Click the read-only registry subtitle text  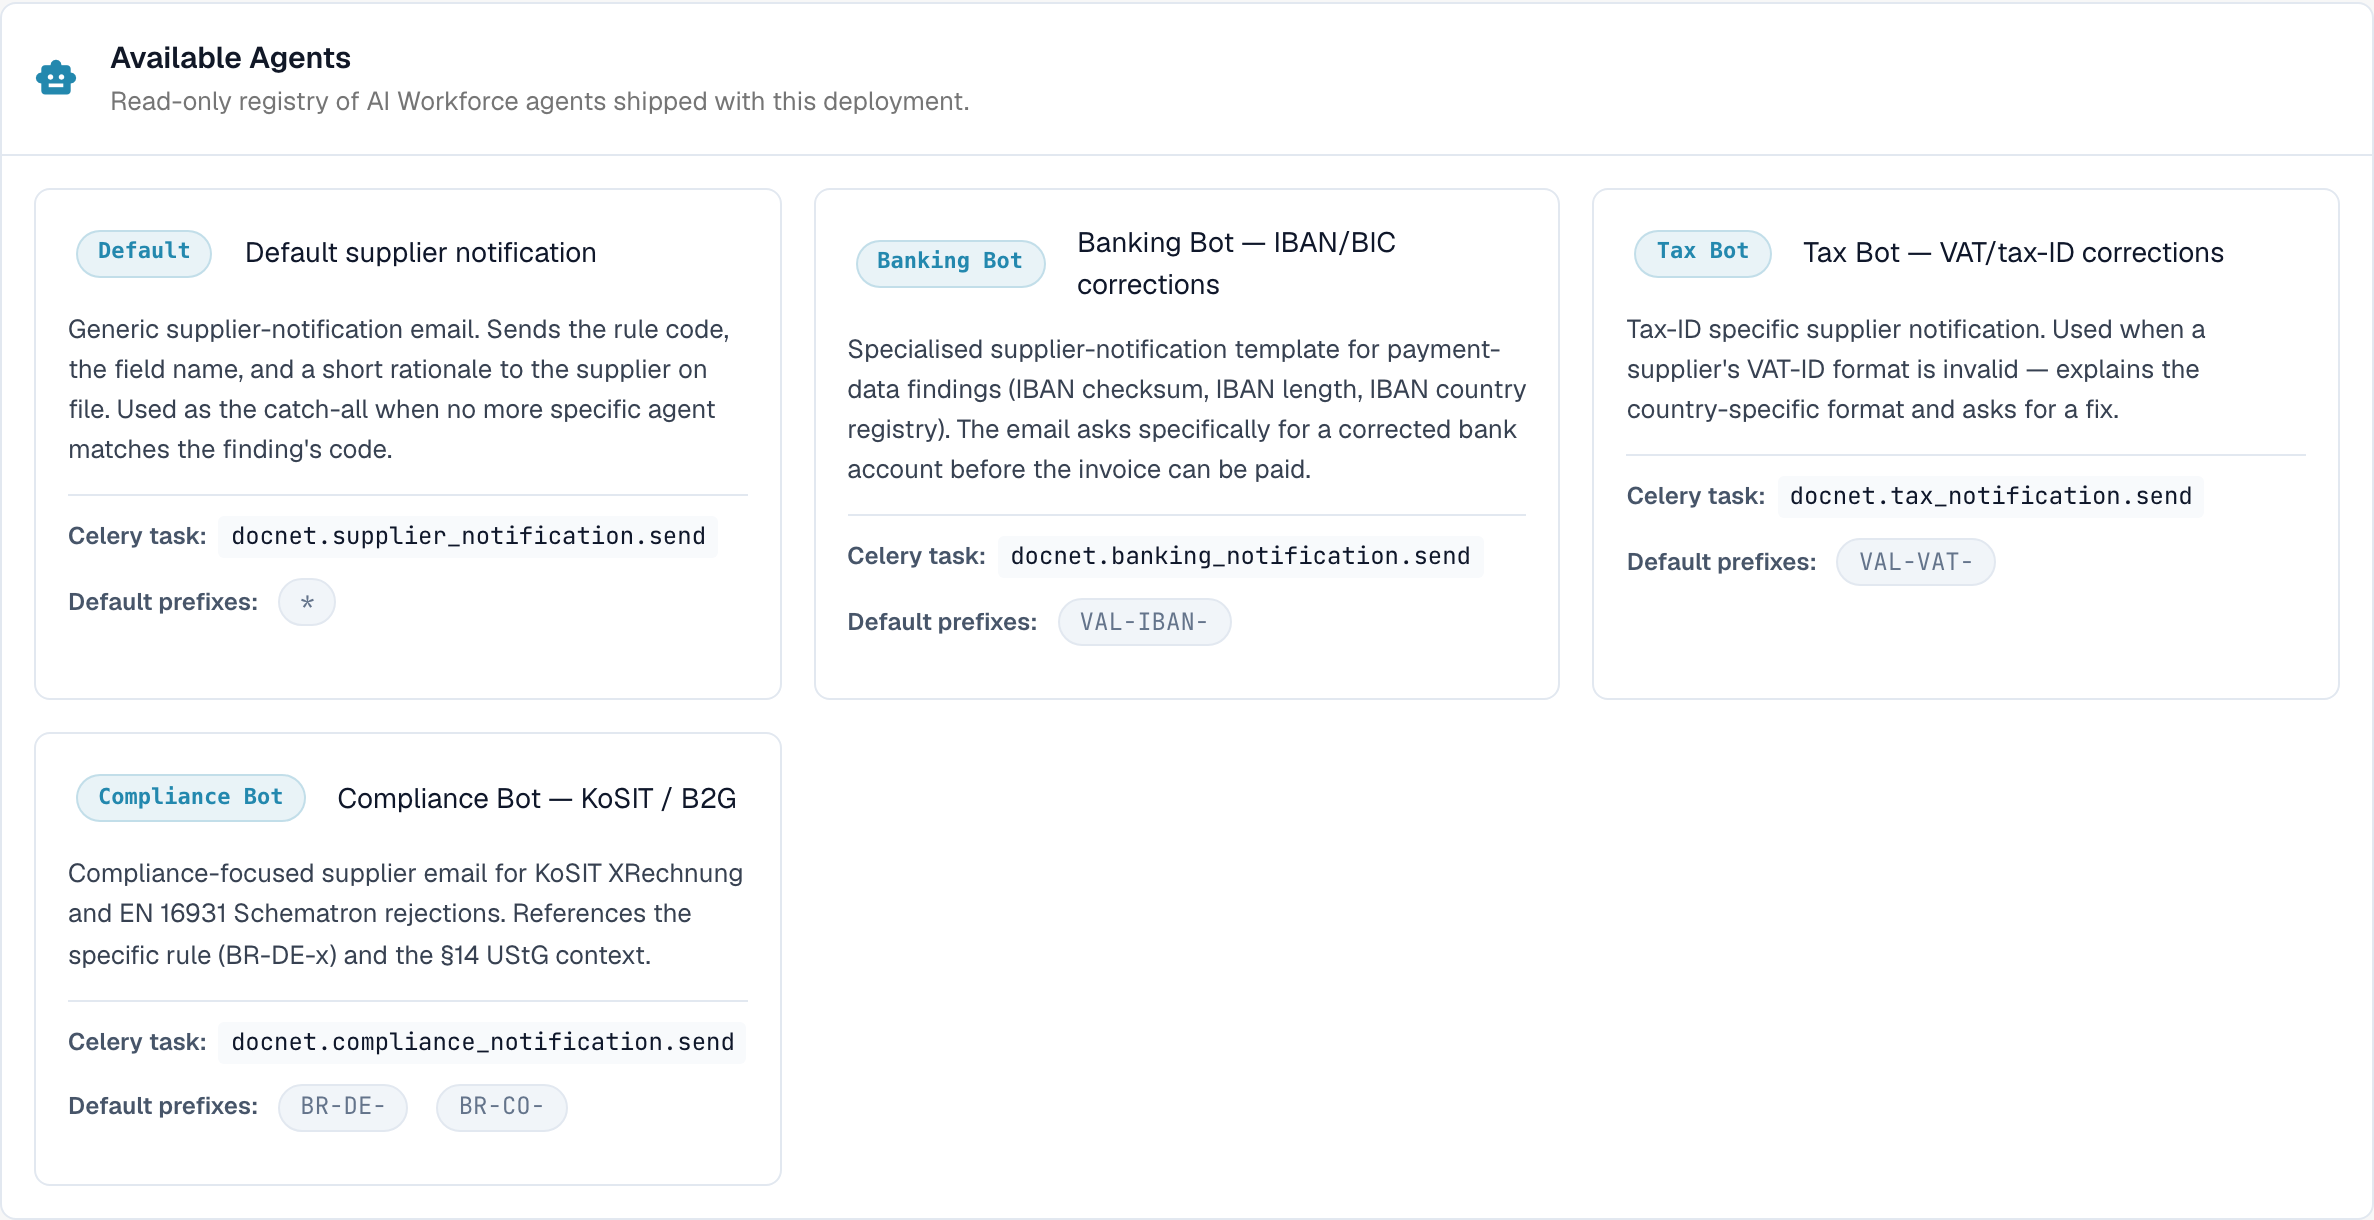click(539, 102)
